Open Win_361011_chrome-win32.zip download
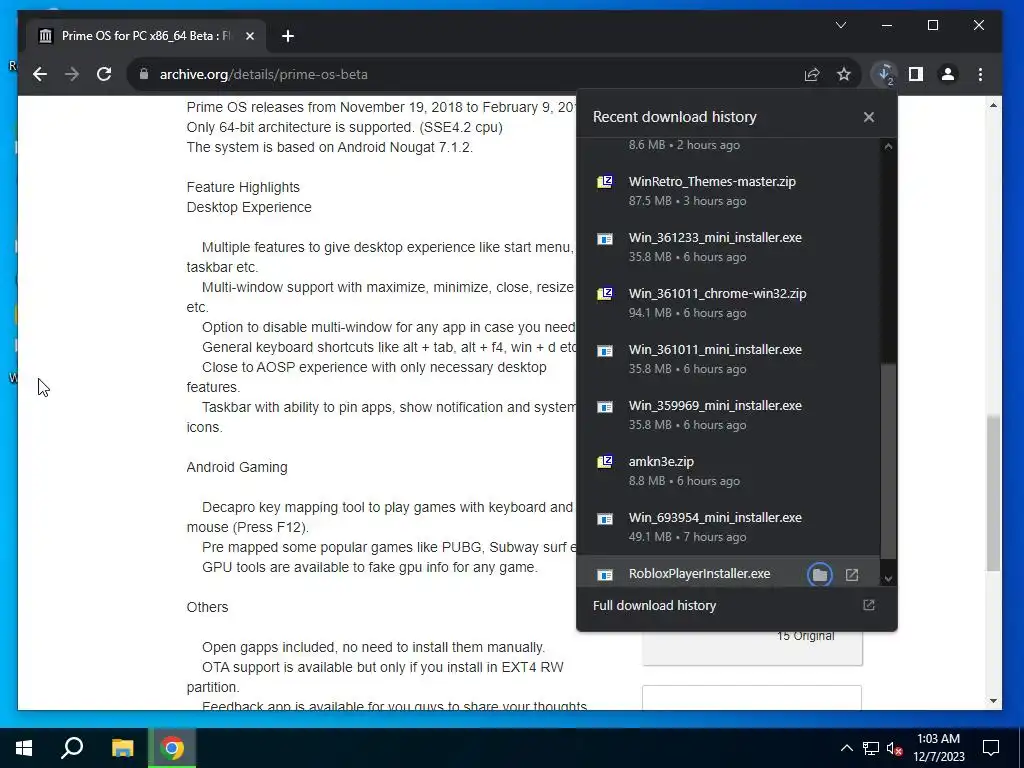Image resolution: width=1024 pixels, height=768 pixels. click(x=728, y=303)
